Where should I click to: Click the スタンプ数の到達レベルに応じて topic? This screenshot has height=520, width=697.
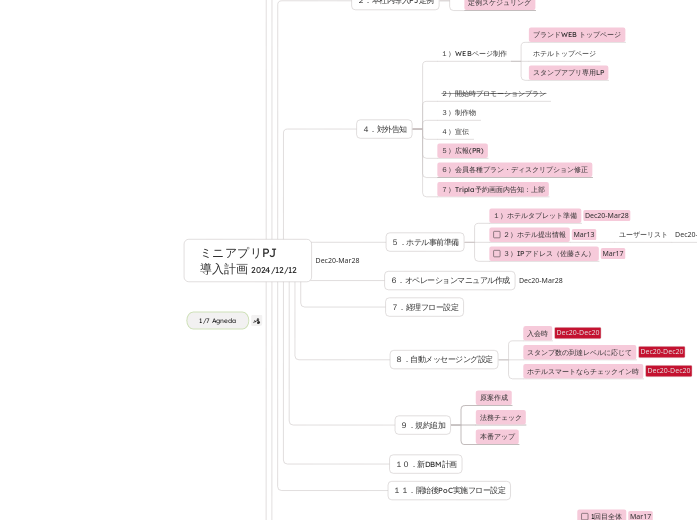click(579, 352)
